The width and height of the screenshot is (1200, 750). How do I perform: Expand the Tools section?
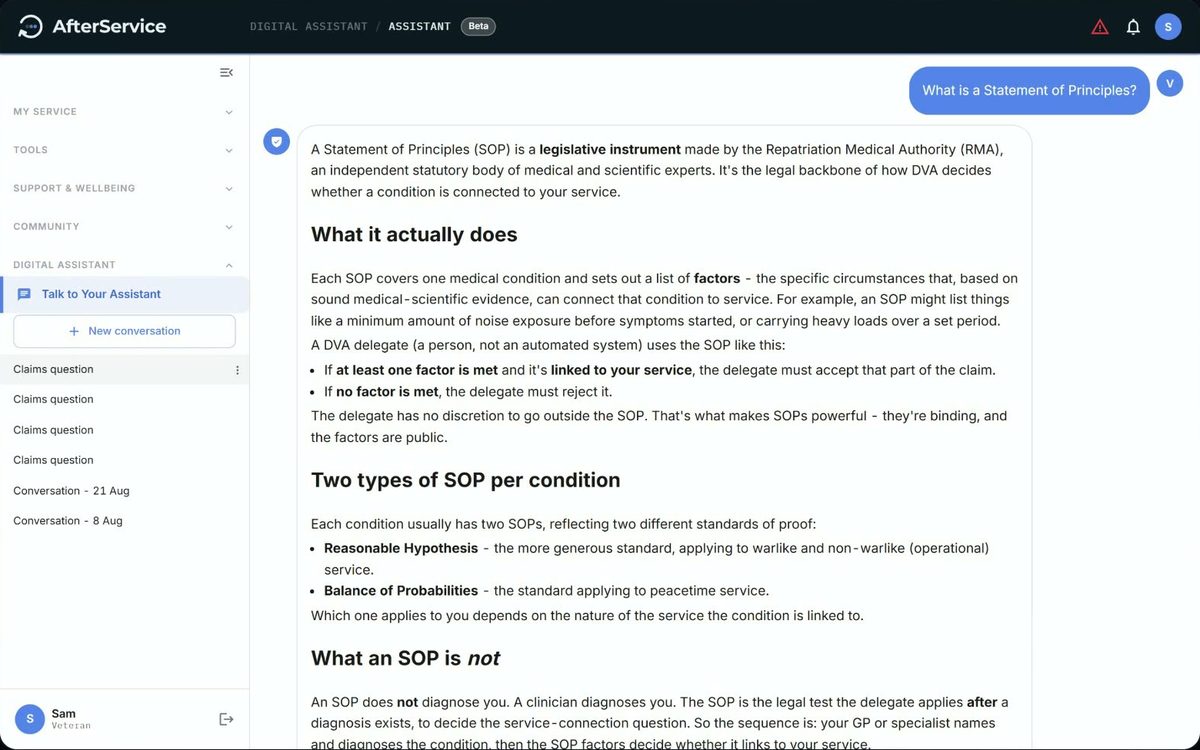[x=124, y=150]
